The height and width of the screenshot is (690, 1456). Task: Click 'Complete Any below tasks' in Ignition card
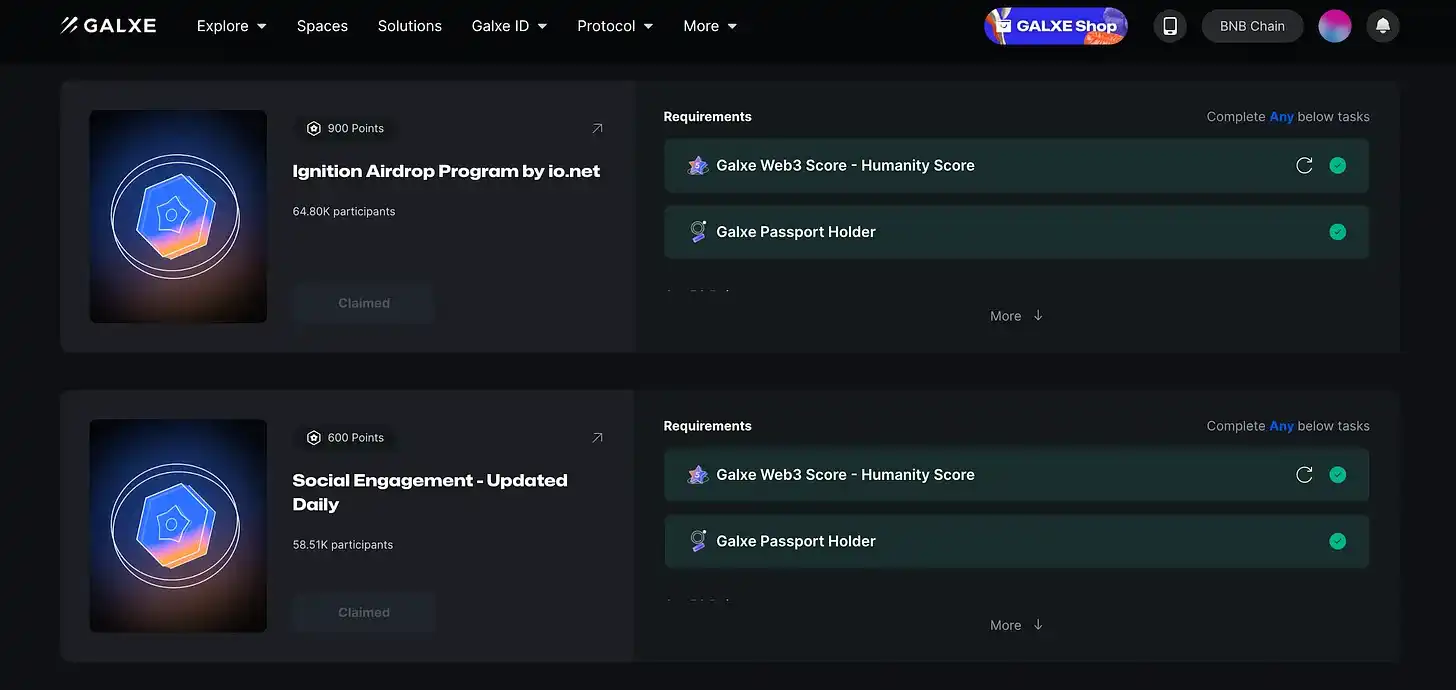coord(1288,117)
